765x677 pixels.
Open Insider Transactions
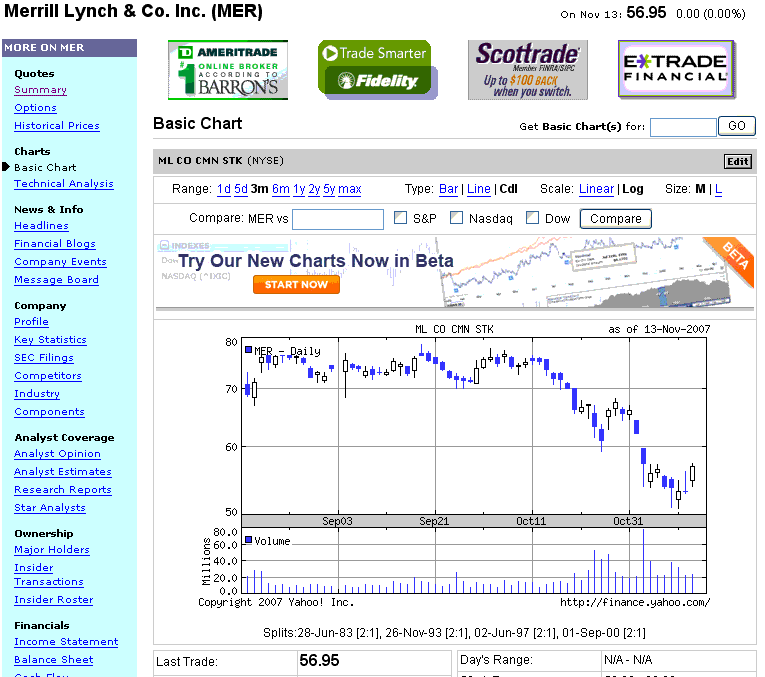pyautogui.click(x=49, y=575)
